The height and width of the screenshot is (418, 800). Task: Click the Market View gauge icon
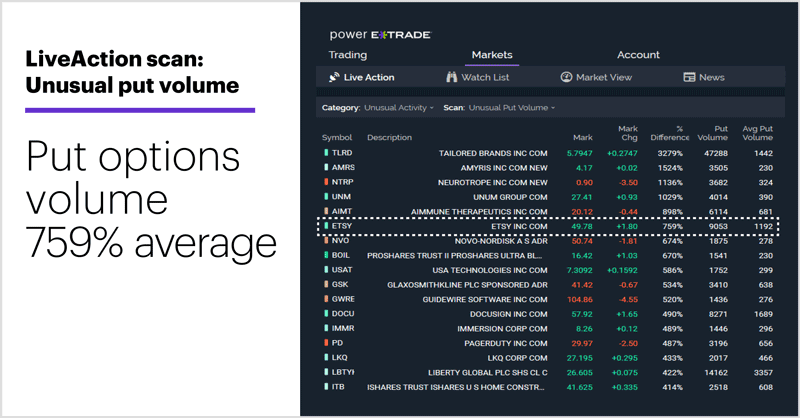point(566,77)
